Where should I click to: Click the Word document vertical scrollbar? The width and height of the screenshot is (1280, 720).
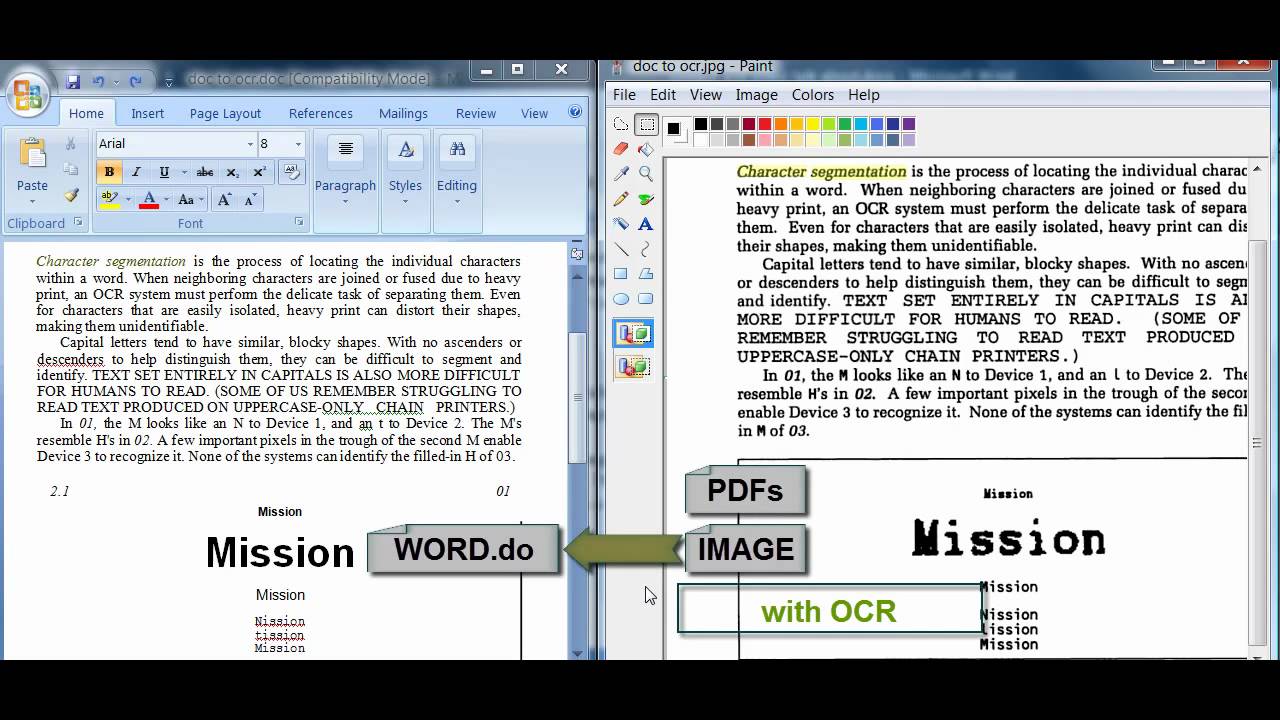click(578, 400)
